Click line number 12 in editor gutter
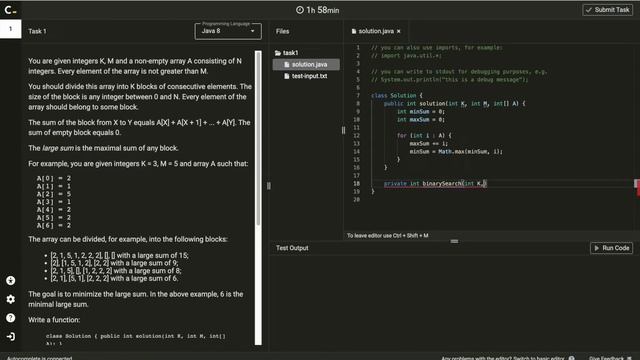Screen dimensions: 640x360 click(x=356, y=136)
